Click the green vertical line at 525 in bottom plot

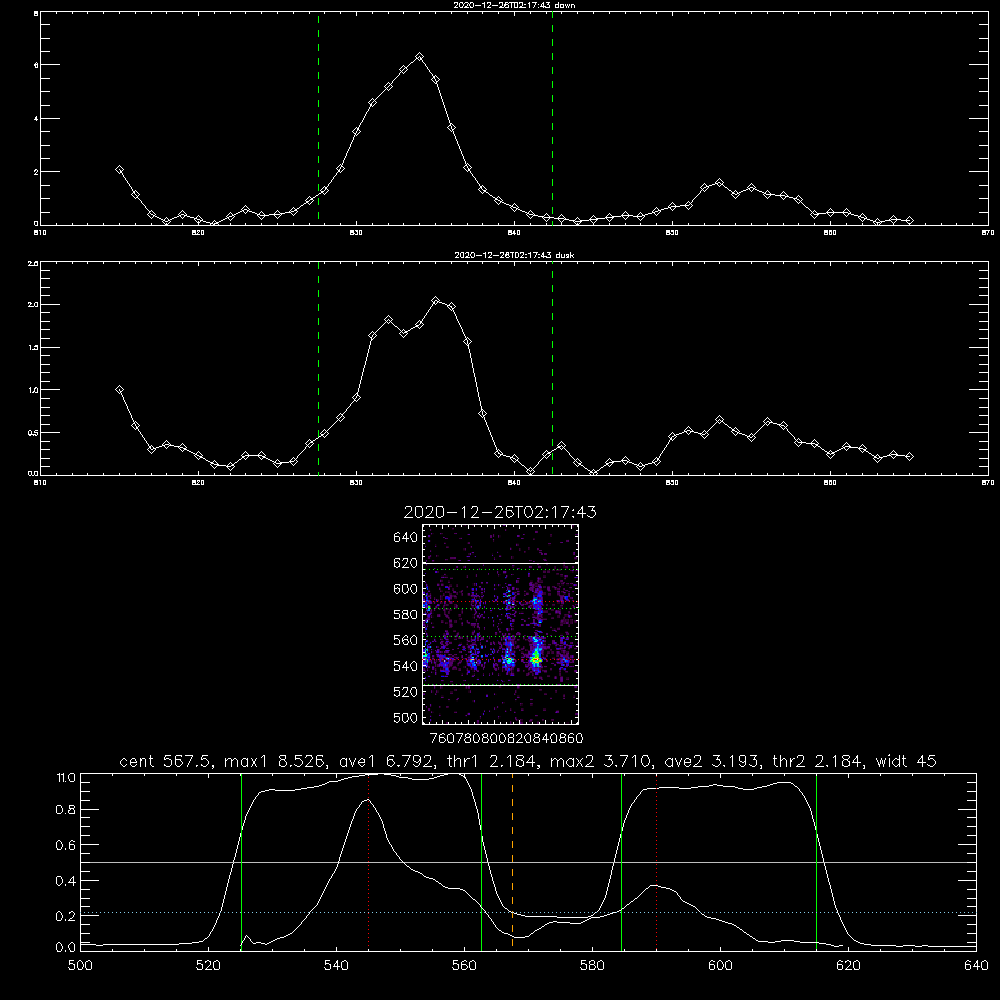241,862
